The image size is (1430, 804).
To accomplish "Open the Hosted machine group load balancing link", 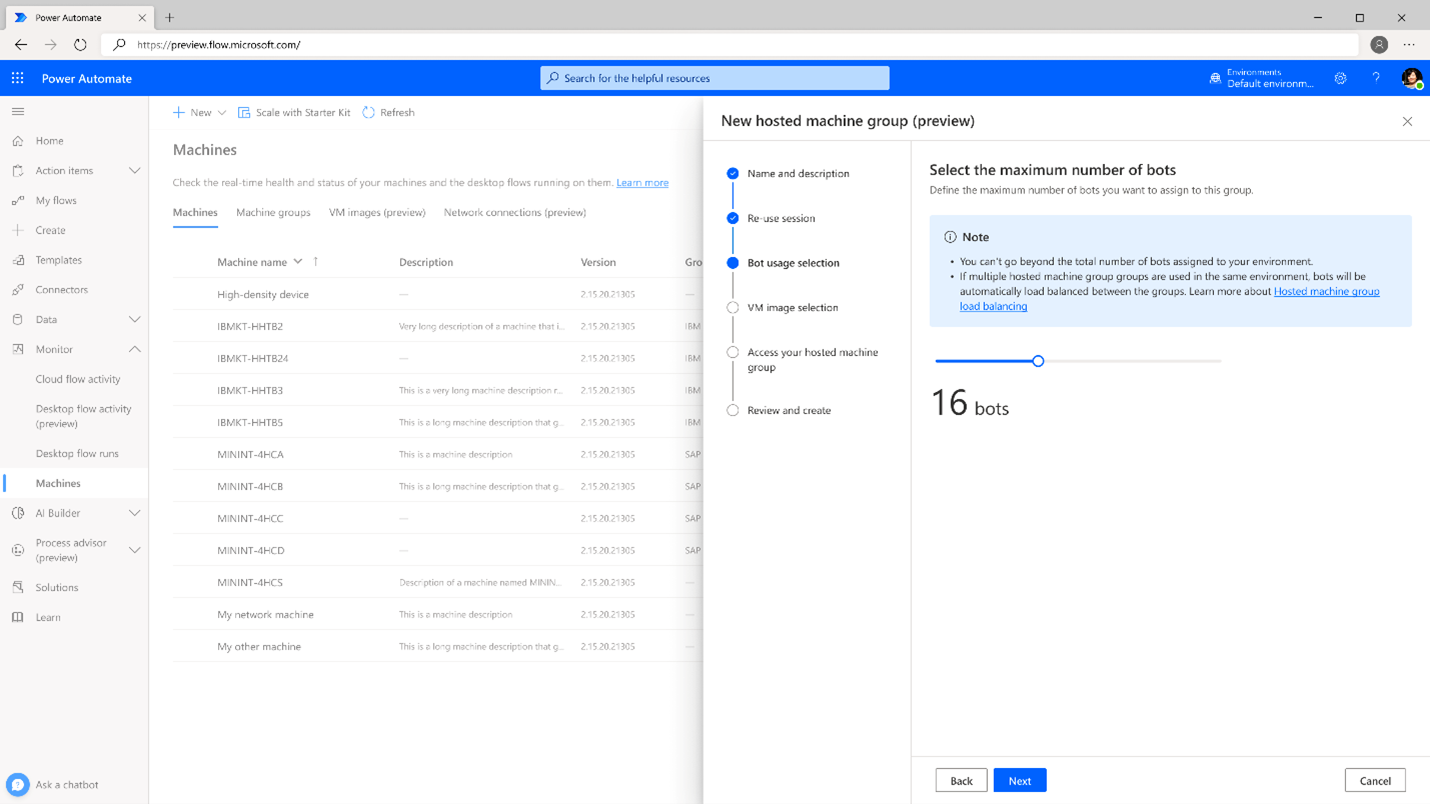I will tap(1327, 291).
